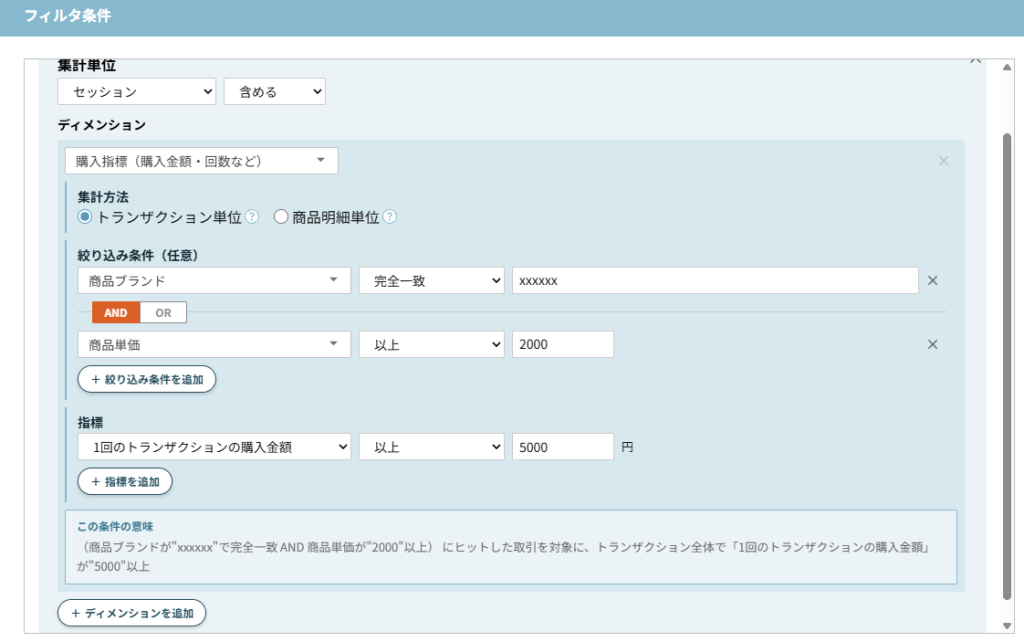Screen dimensions: 1024x642
Task: Remove the 商品ブランド filter row
Action: (933, 281)
